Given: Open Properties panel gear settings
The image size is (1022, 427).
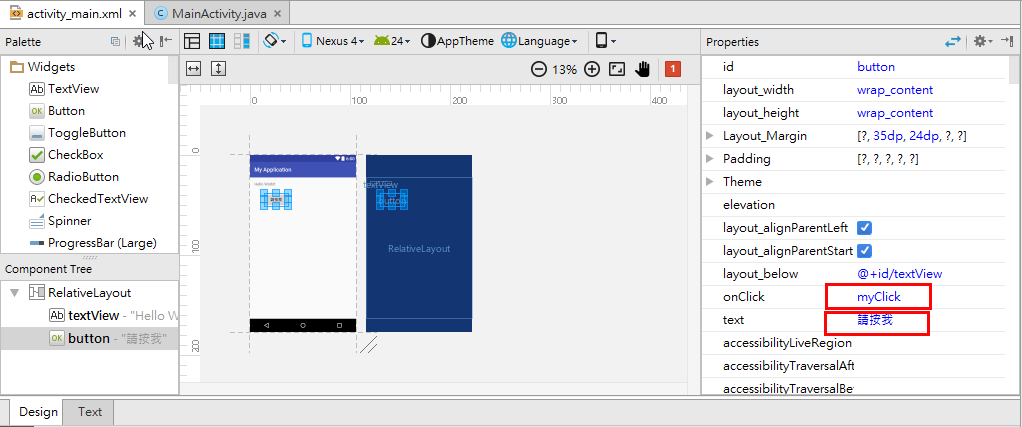Looking at the screenshot, I should point(982,41).
